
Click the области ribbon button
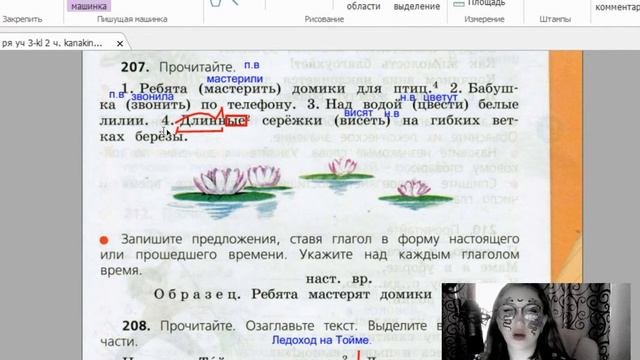(x=363, y=6)
